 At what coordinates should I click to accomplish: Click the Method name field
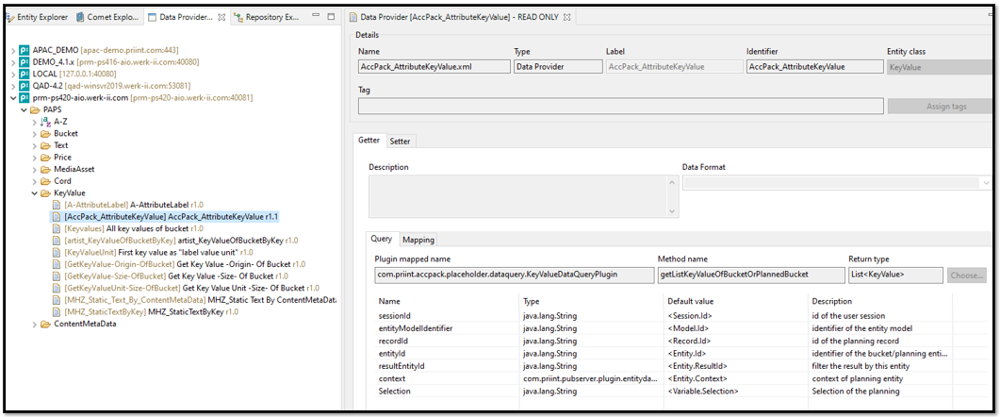[751, 275]
